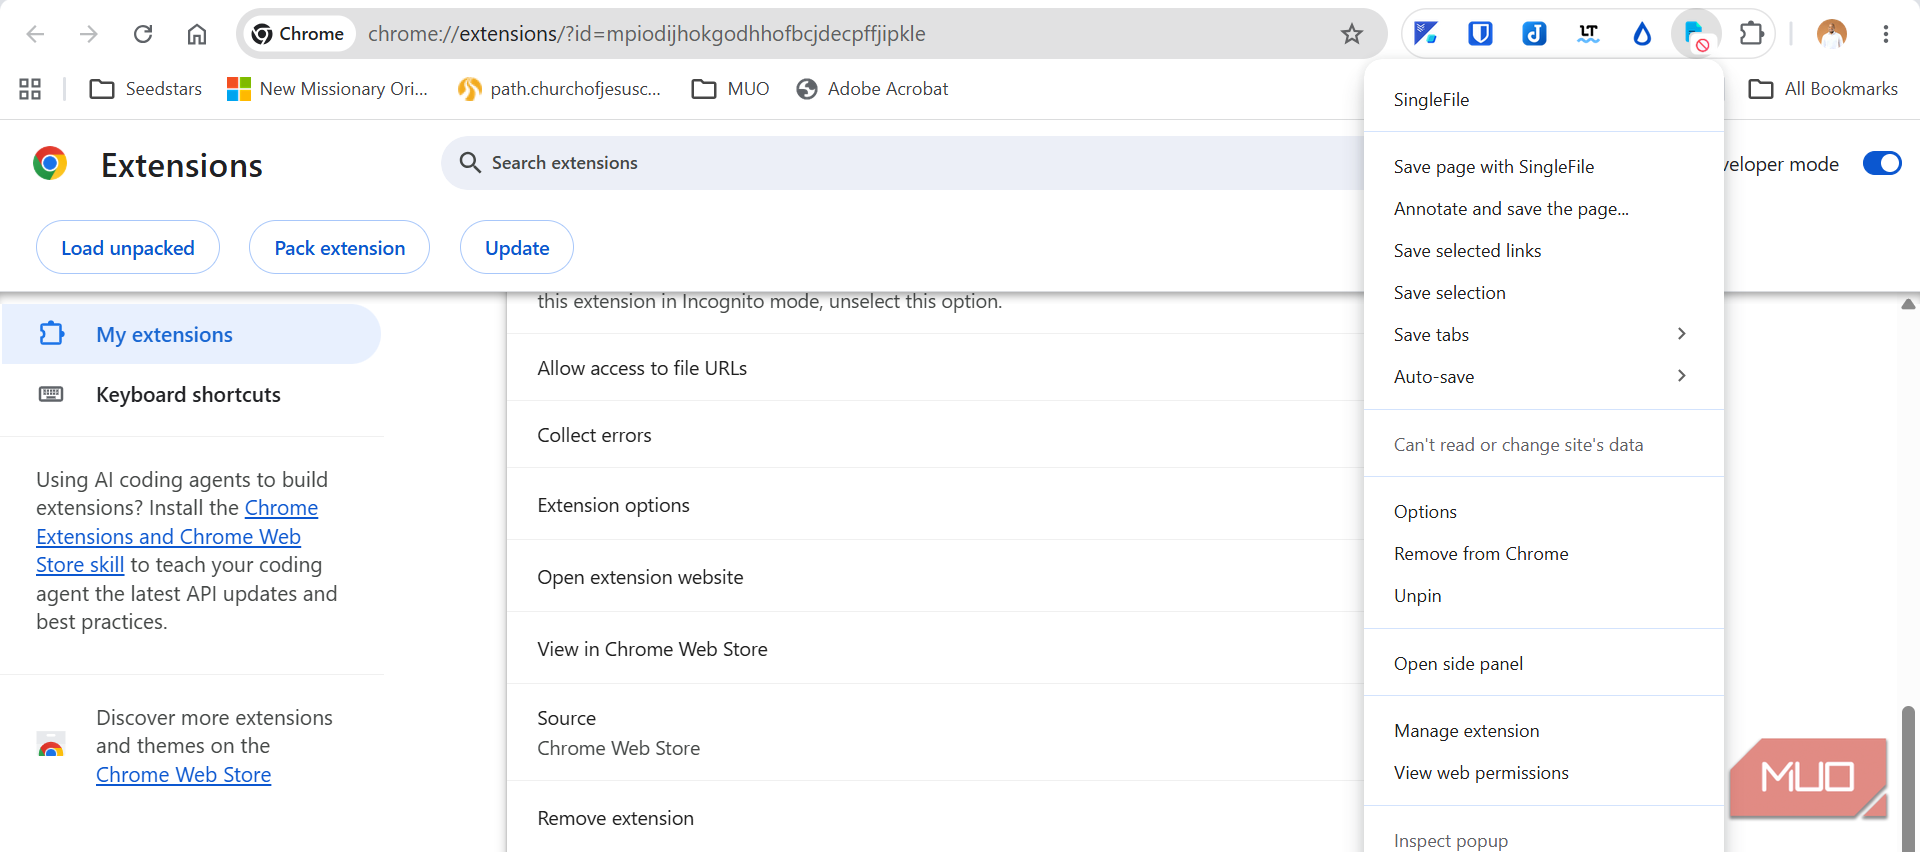Screen dimensions: 1920x852
Task: Expand the Save tabs submenu
Action: tap(1544, 334)
